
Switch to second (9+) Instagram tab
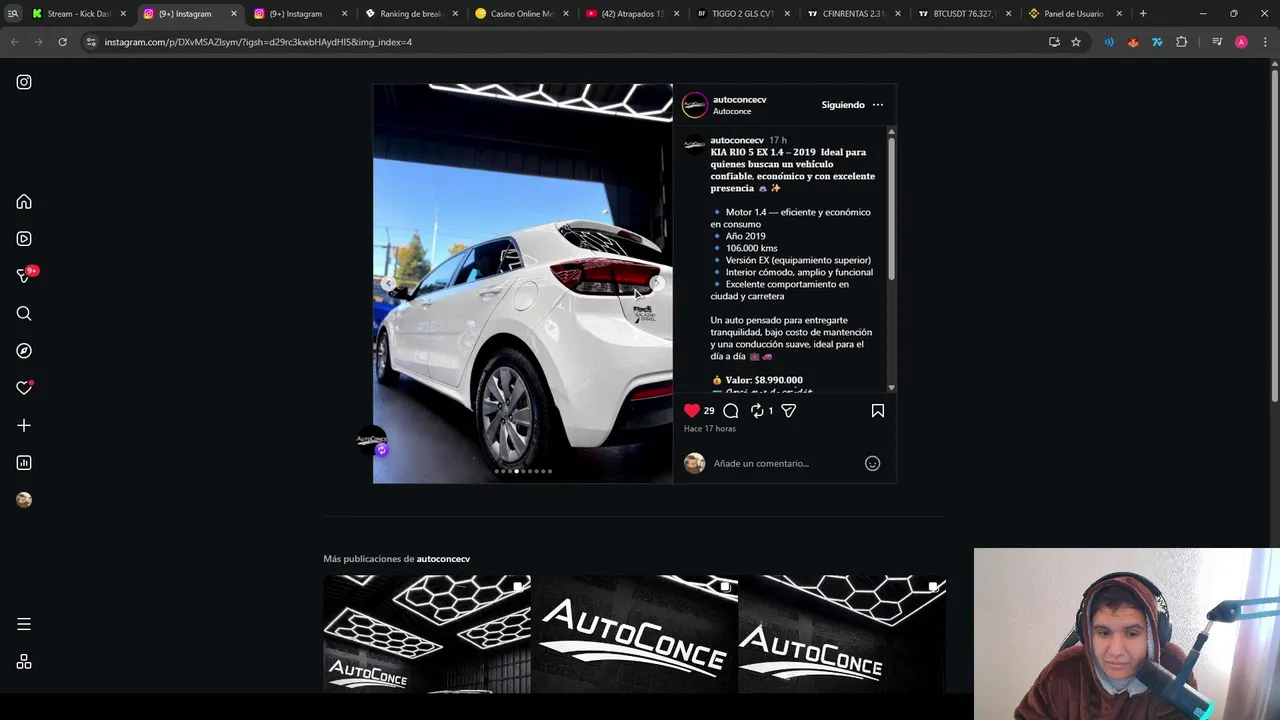[298, 14]
